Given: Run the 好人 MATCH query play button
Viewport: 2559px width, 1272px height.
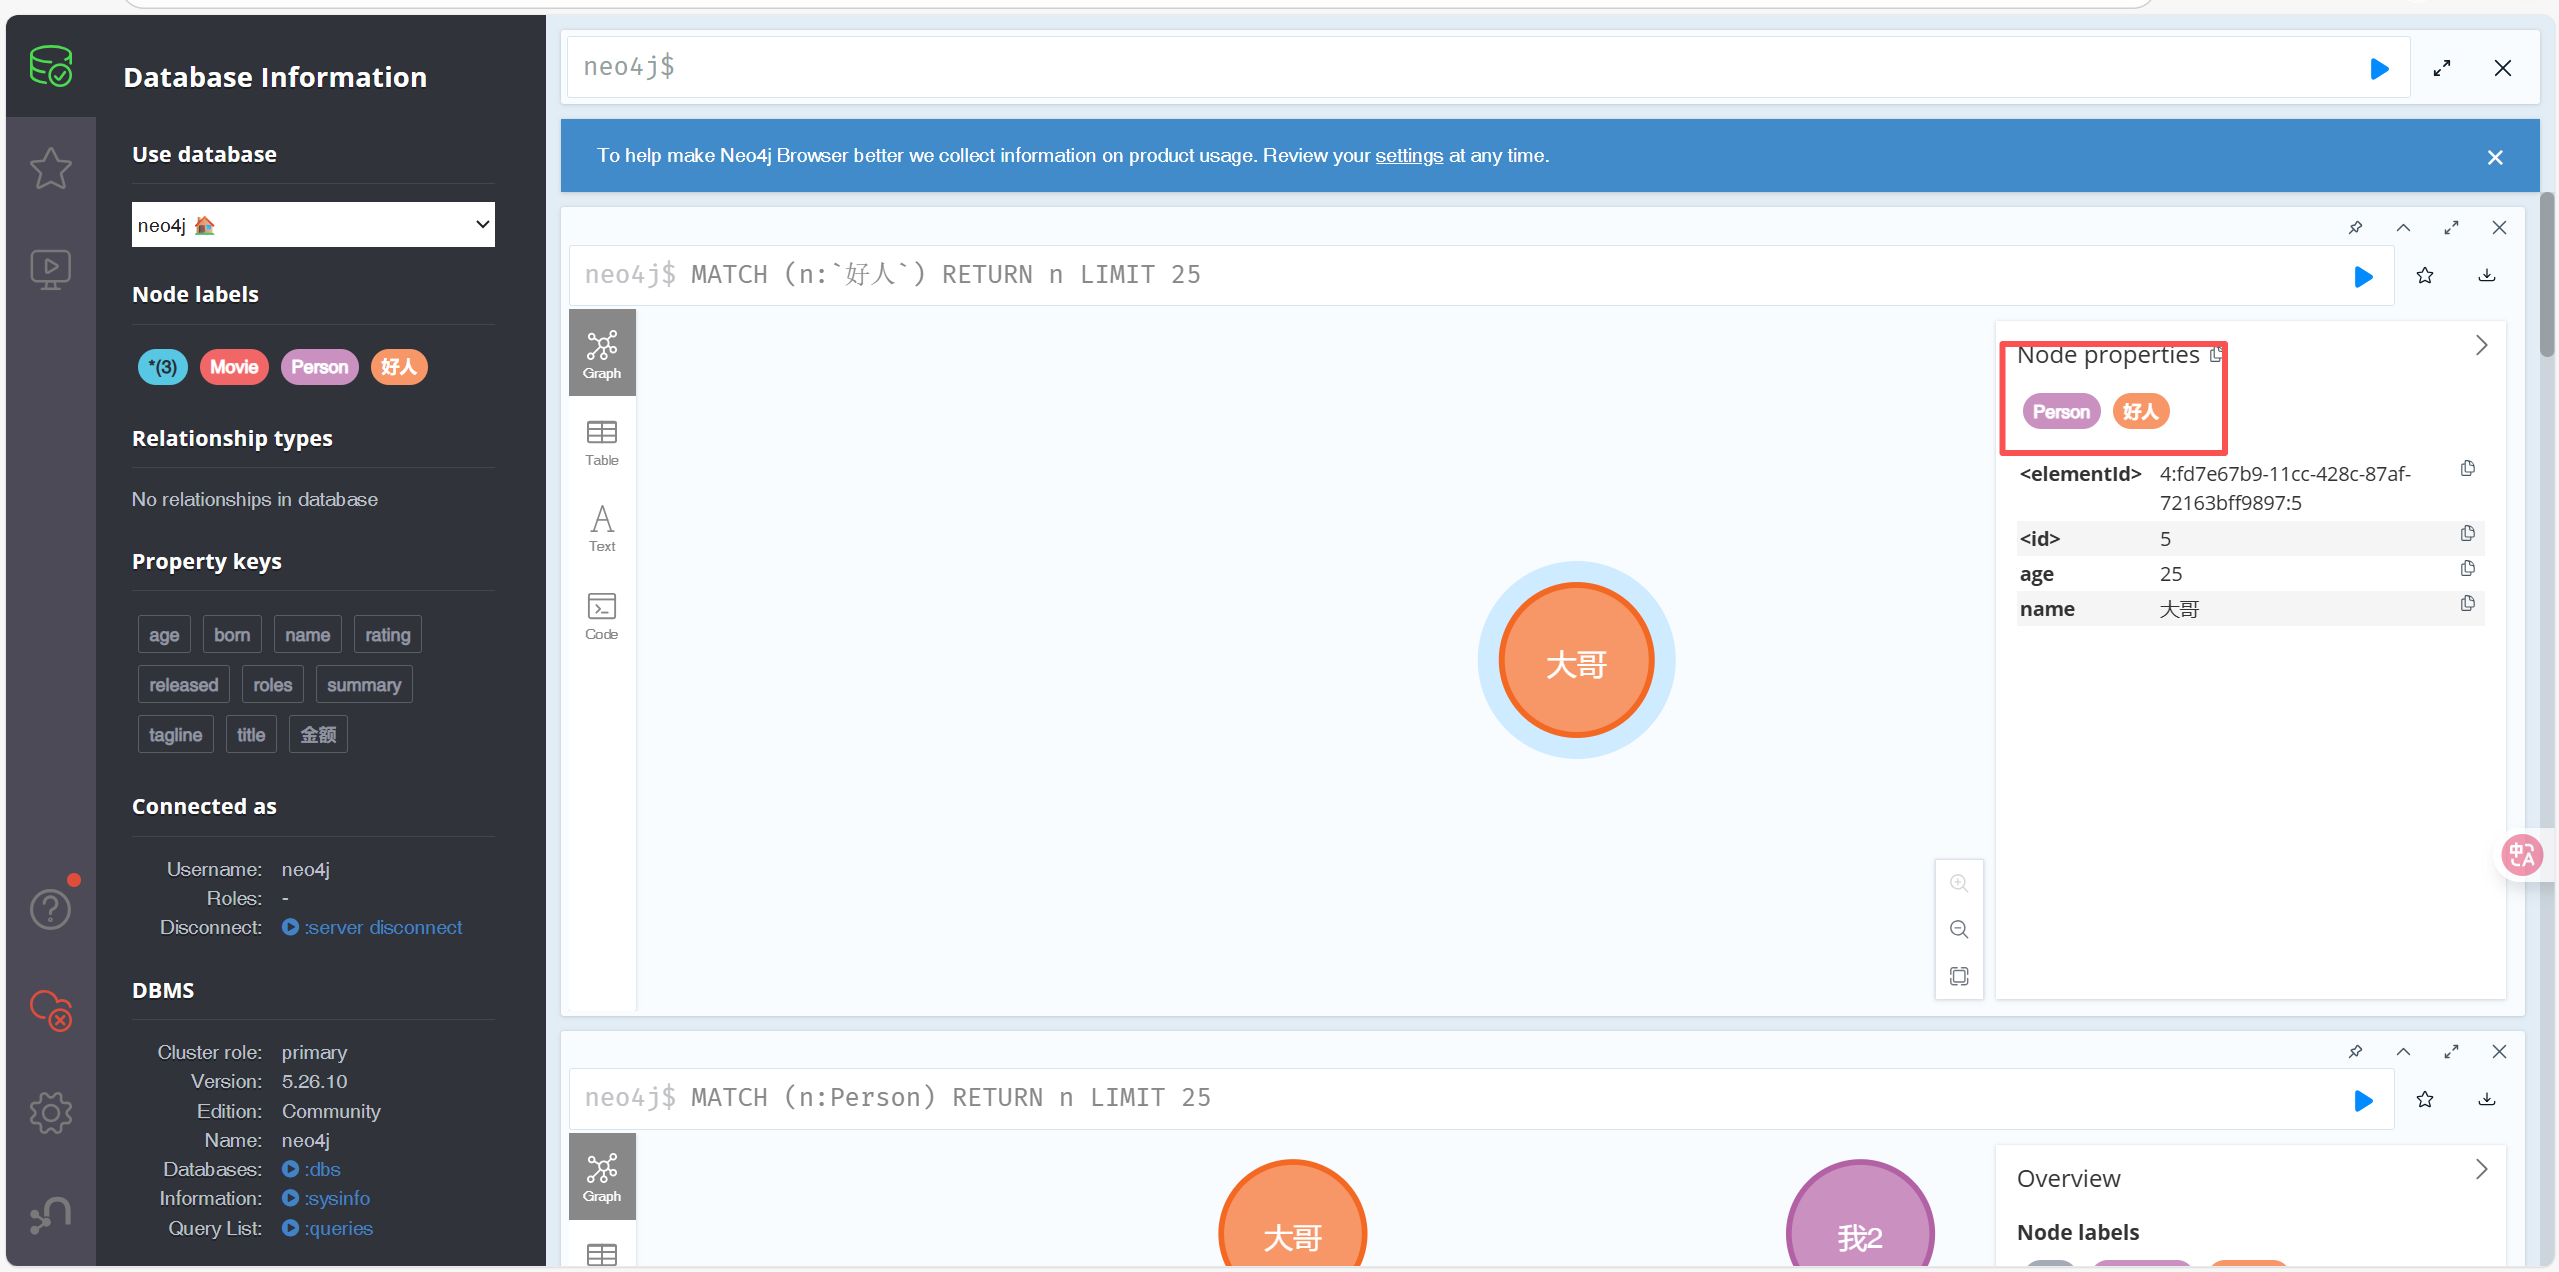Looking at the screenshot, I should click(x=2363, y=276).
